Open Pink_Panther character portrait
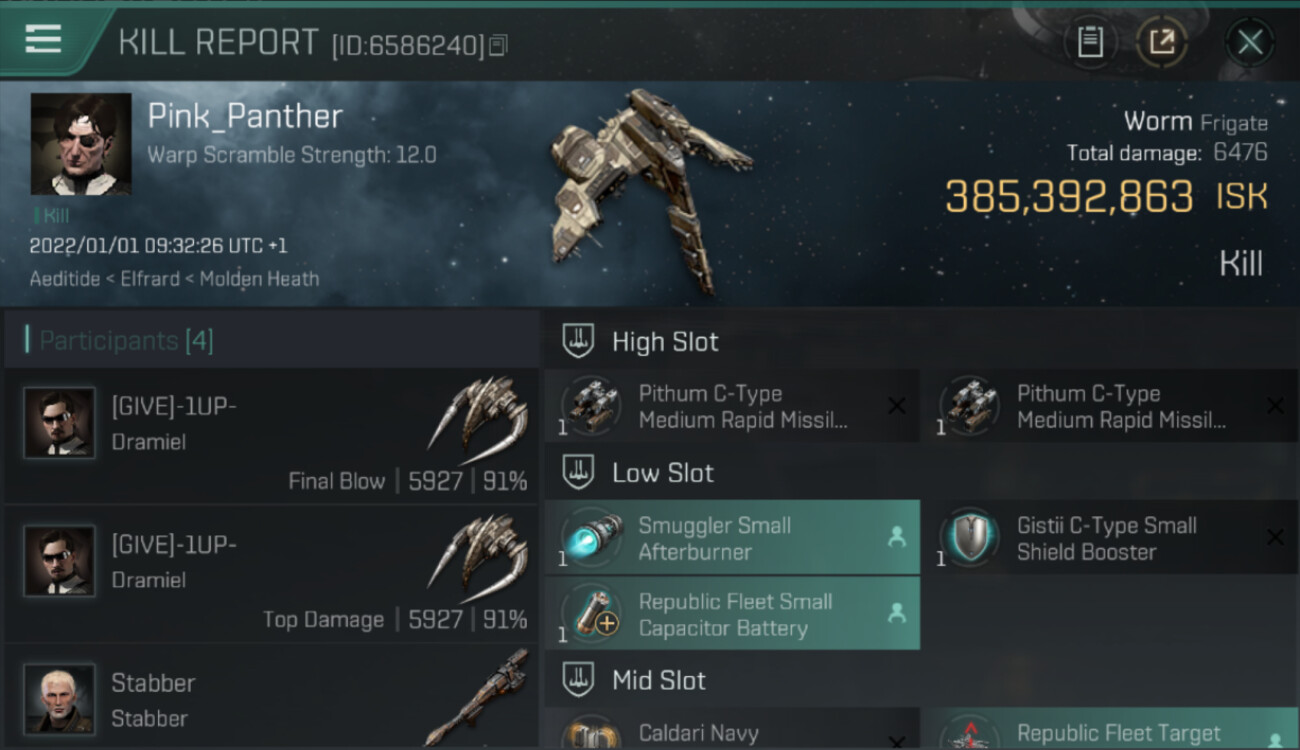The height and width of the screenshot is (750, 1300). pos(81,144)
